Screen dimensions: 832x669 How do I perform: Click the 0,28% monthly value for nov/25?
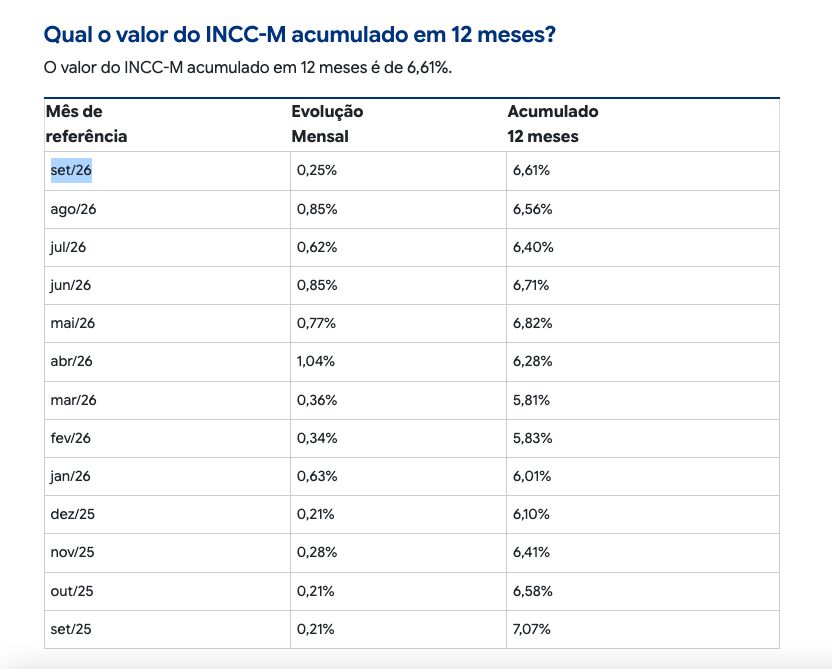pos(317,552)
